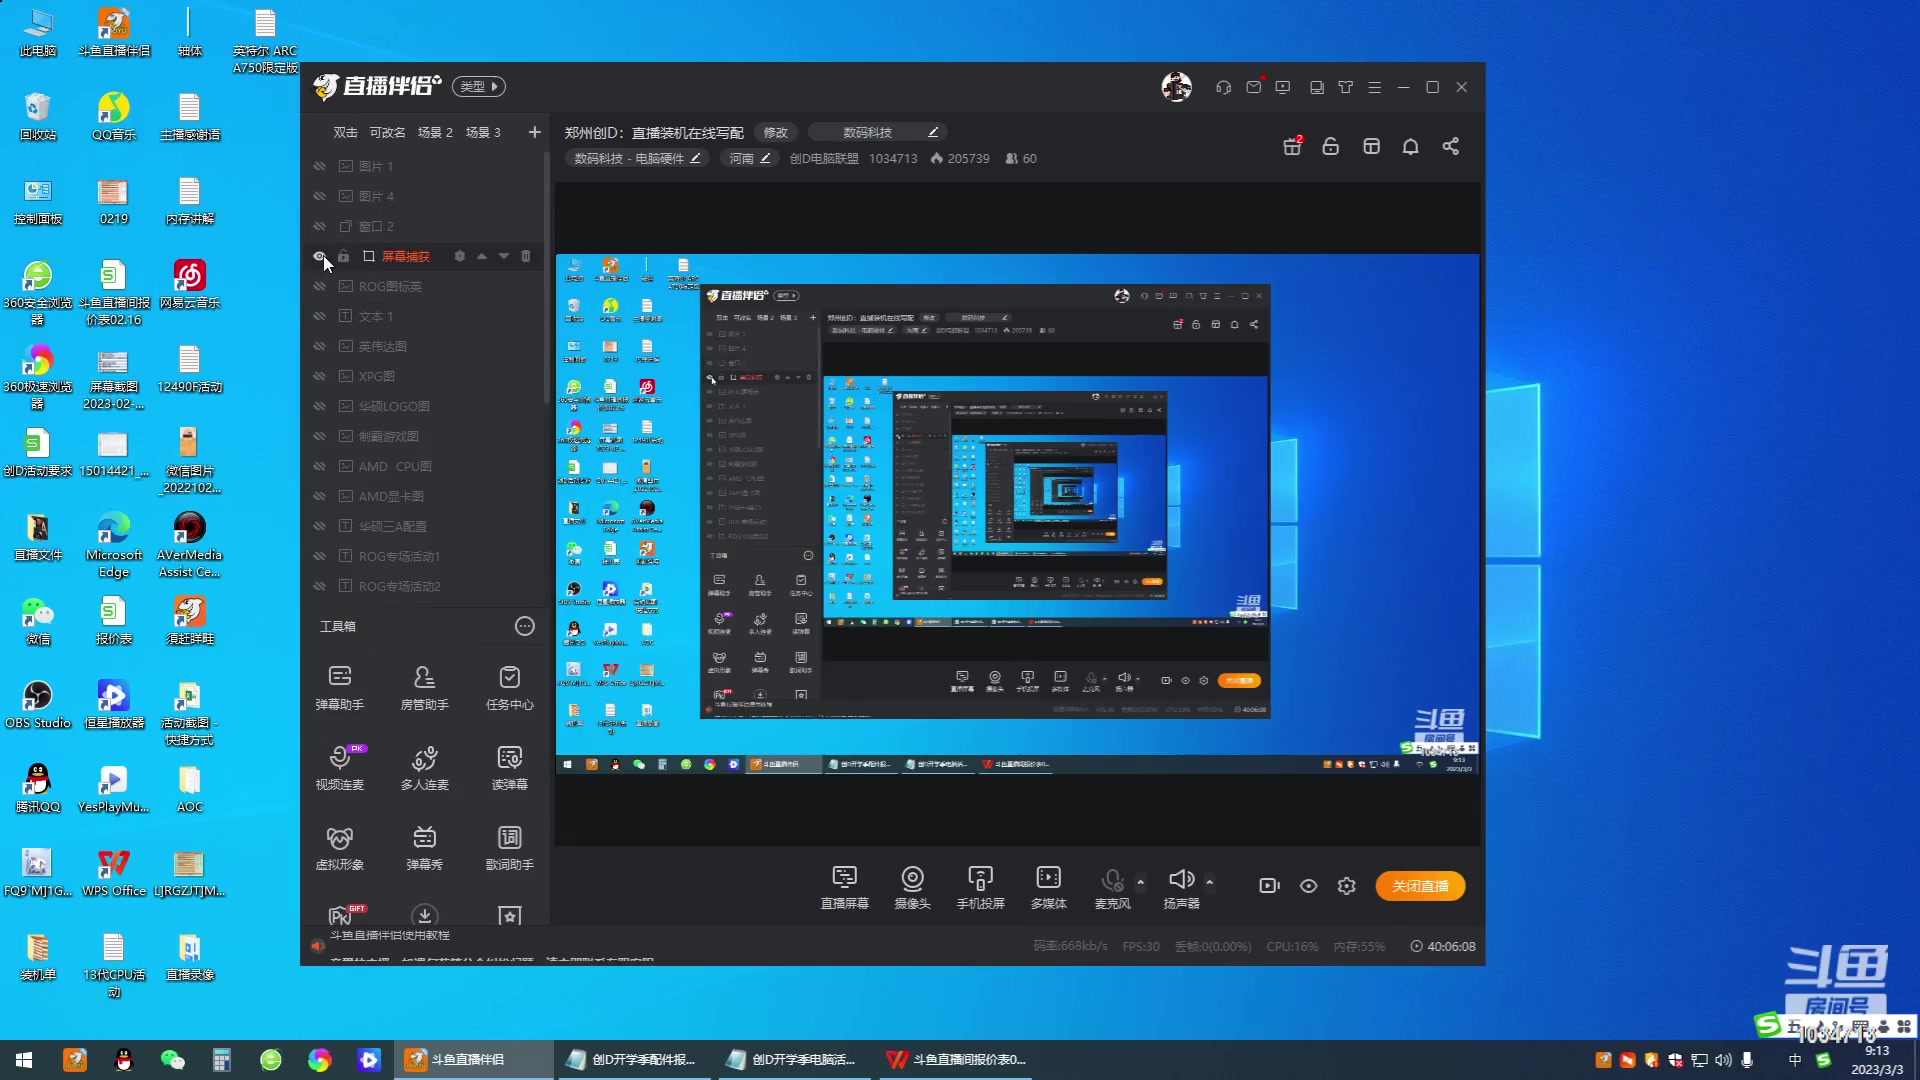The width and height of the screenshot is (1920, 1080).
Task: Expand speaker options arrow
Action: click(1209, 882)
